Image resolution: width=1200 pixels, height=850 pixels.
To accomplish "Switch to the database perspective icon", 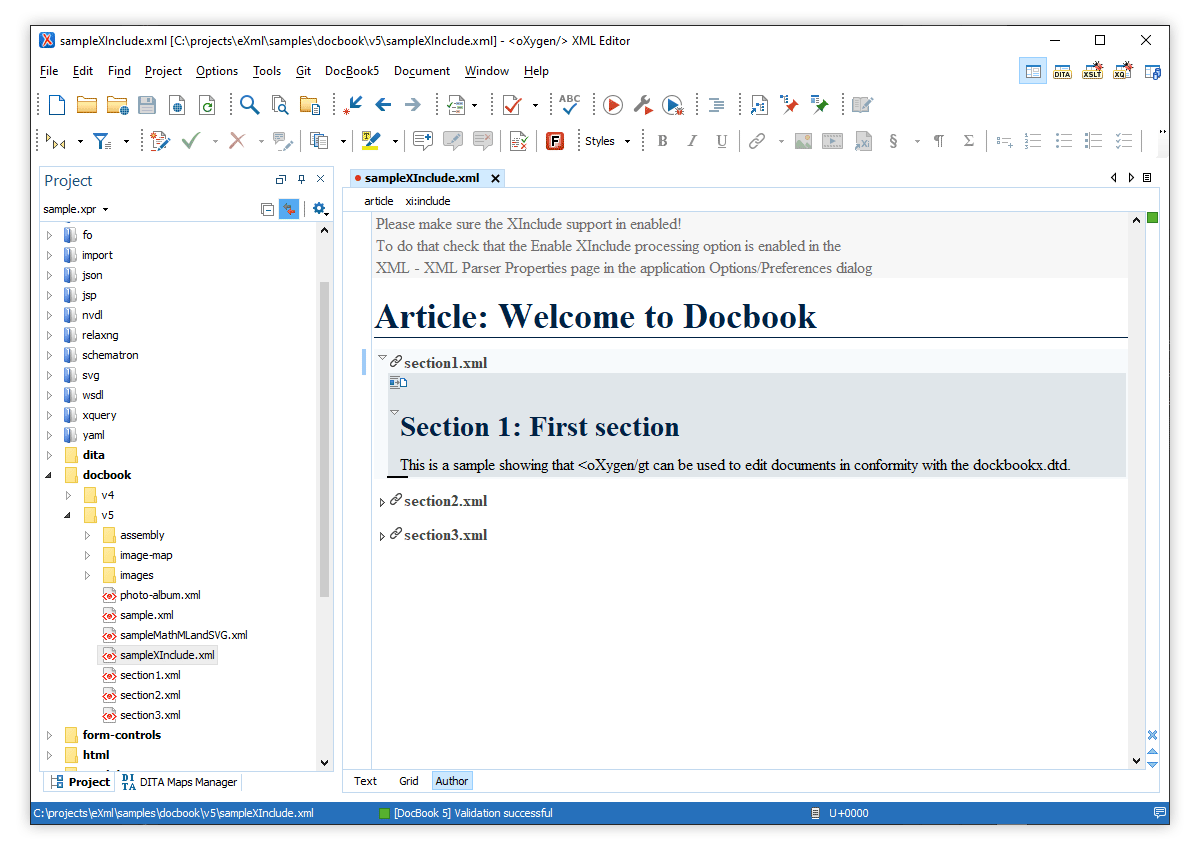I will point(1152,72).
